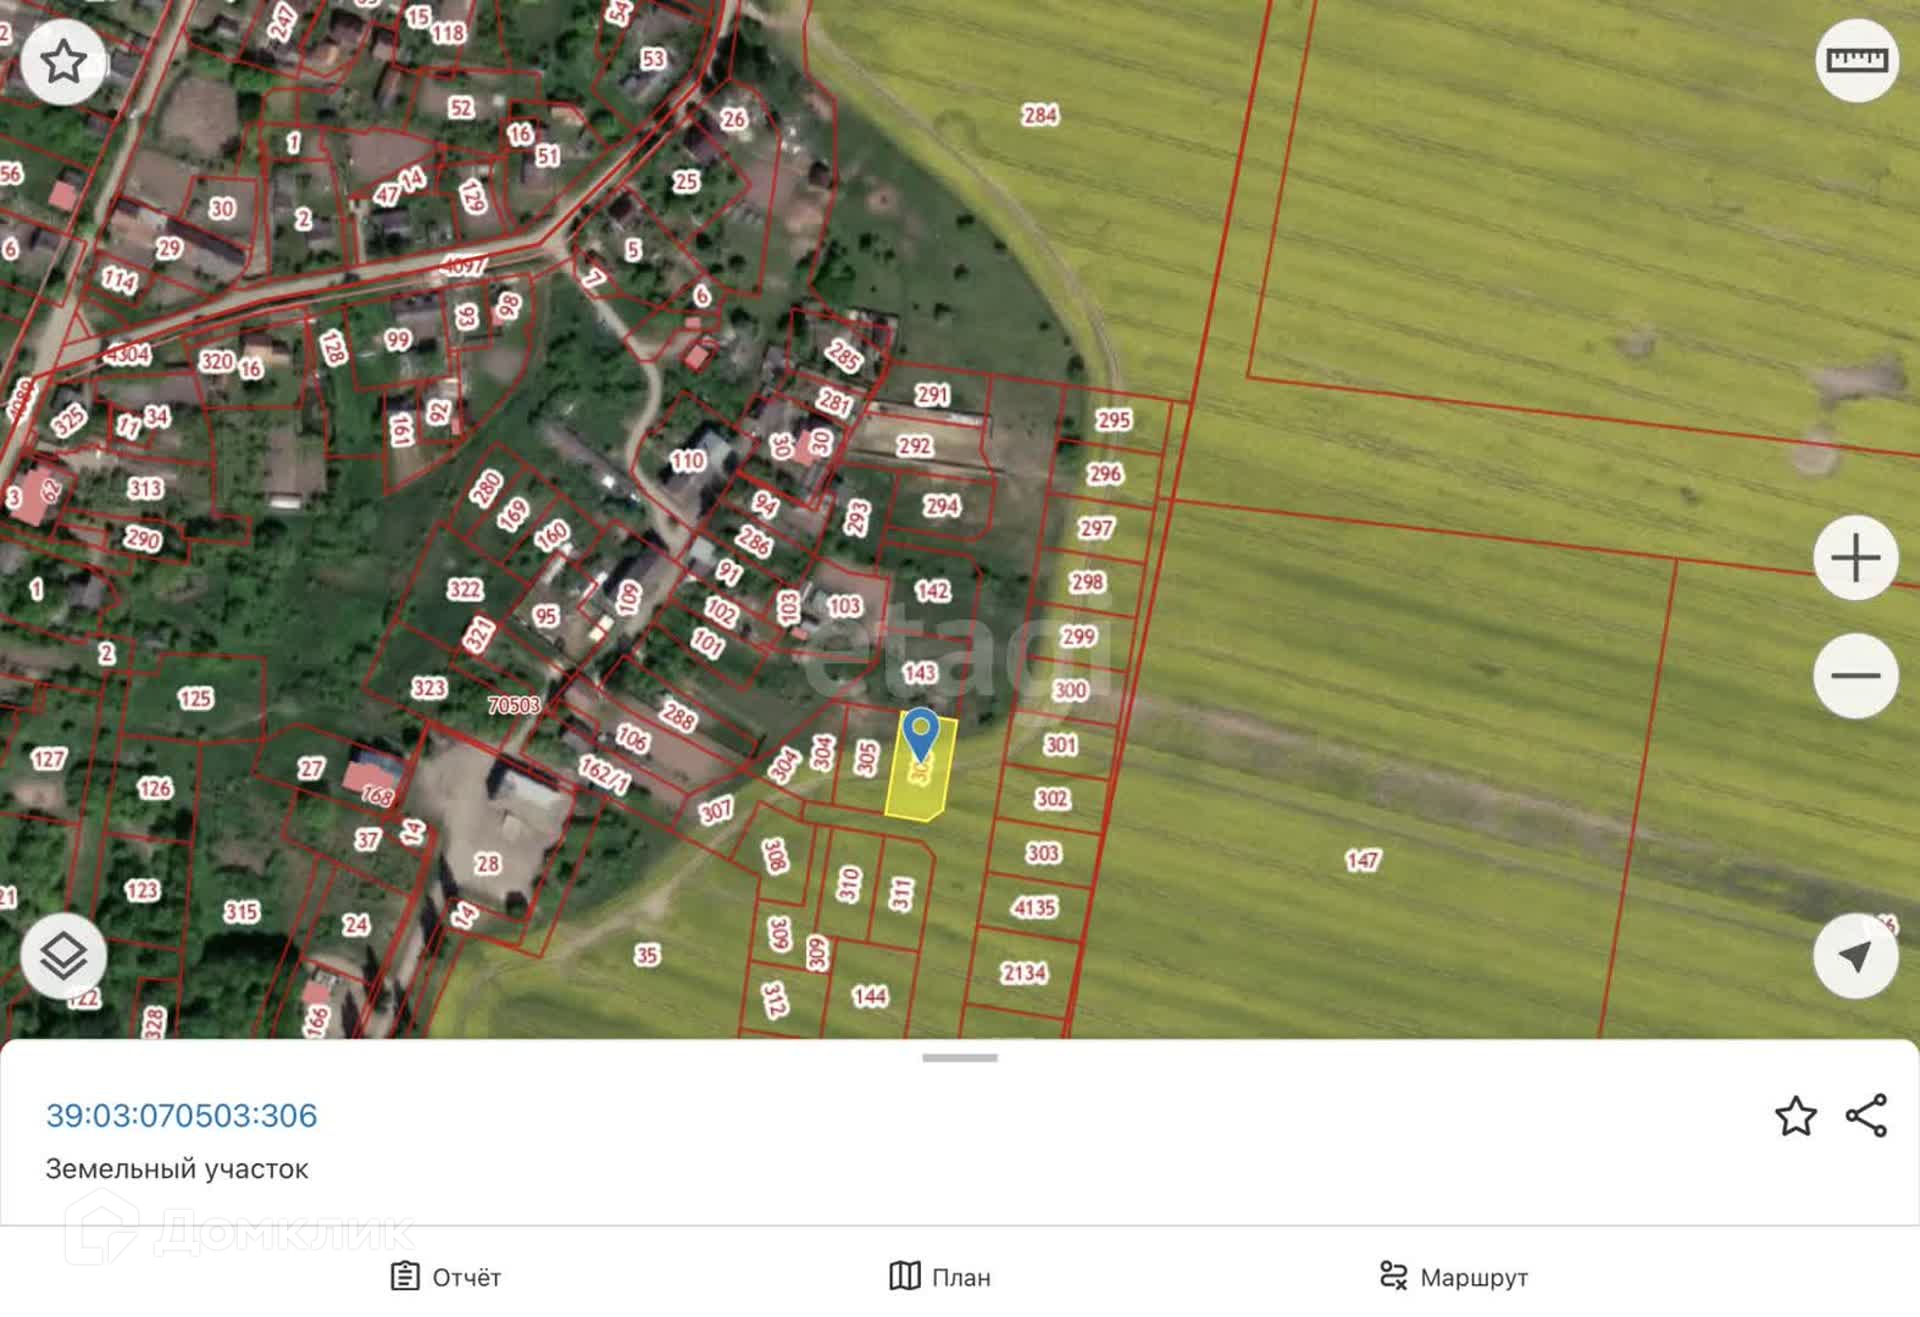The height and width of the screenshot is (1317, 1920).
Task: Switch to the План tab
Action: point(940,1277)
